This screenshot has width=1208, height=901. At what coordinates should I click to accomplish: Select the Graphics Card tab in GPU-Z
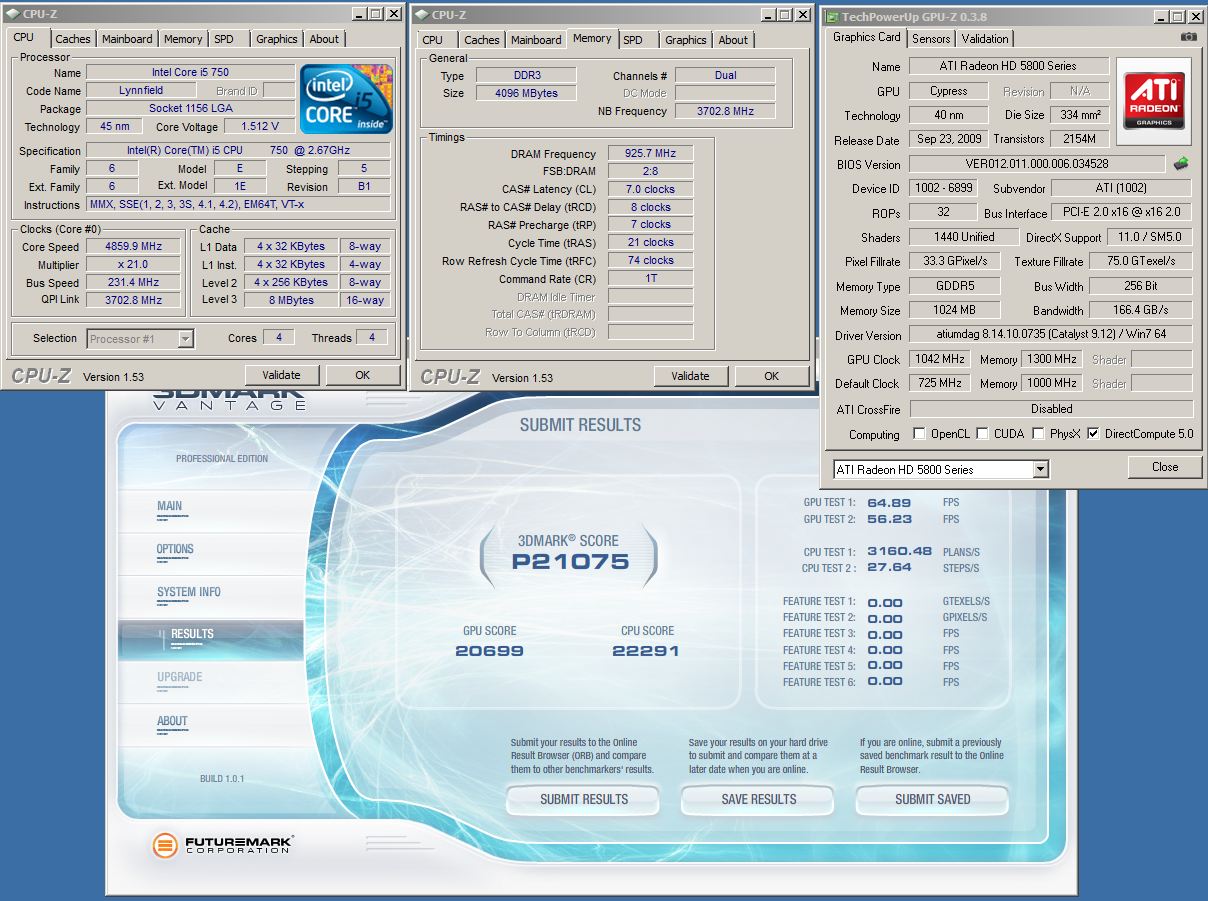pyautogui.click(x=867, y=37)
